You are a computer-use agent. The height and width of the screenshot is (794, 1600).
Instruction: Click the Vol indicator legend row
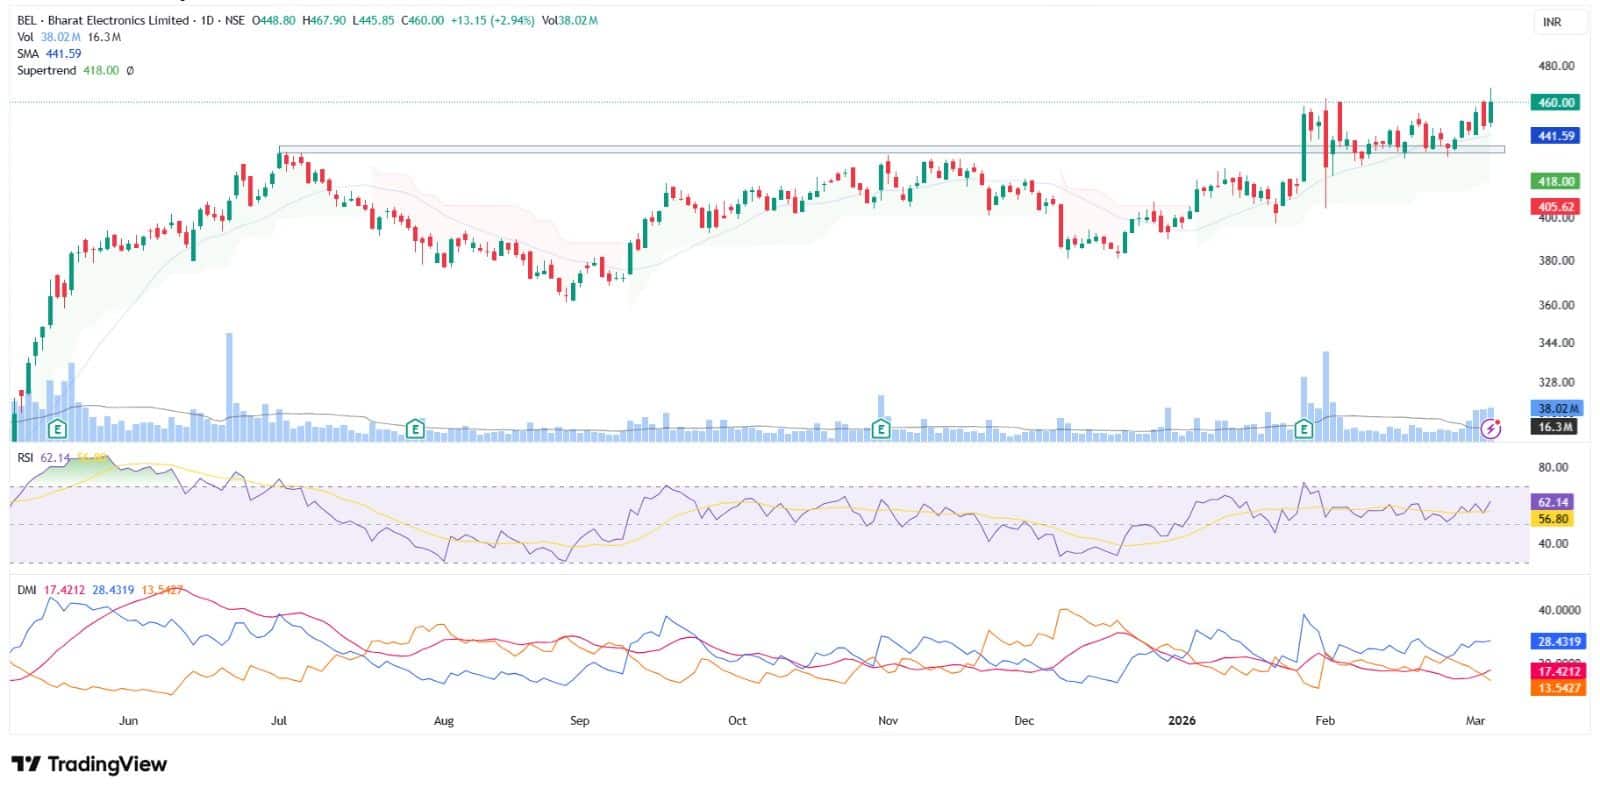(69, 37)
